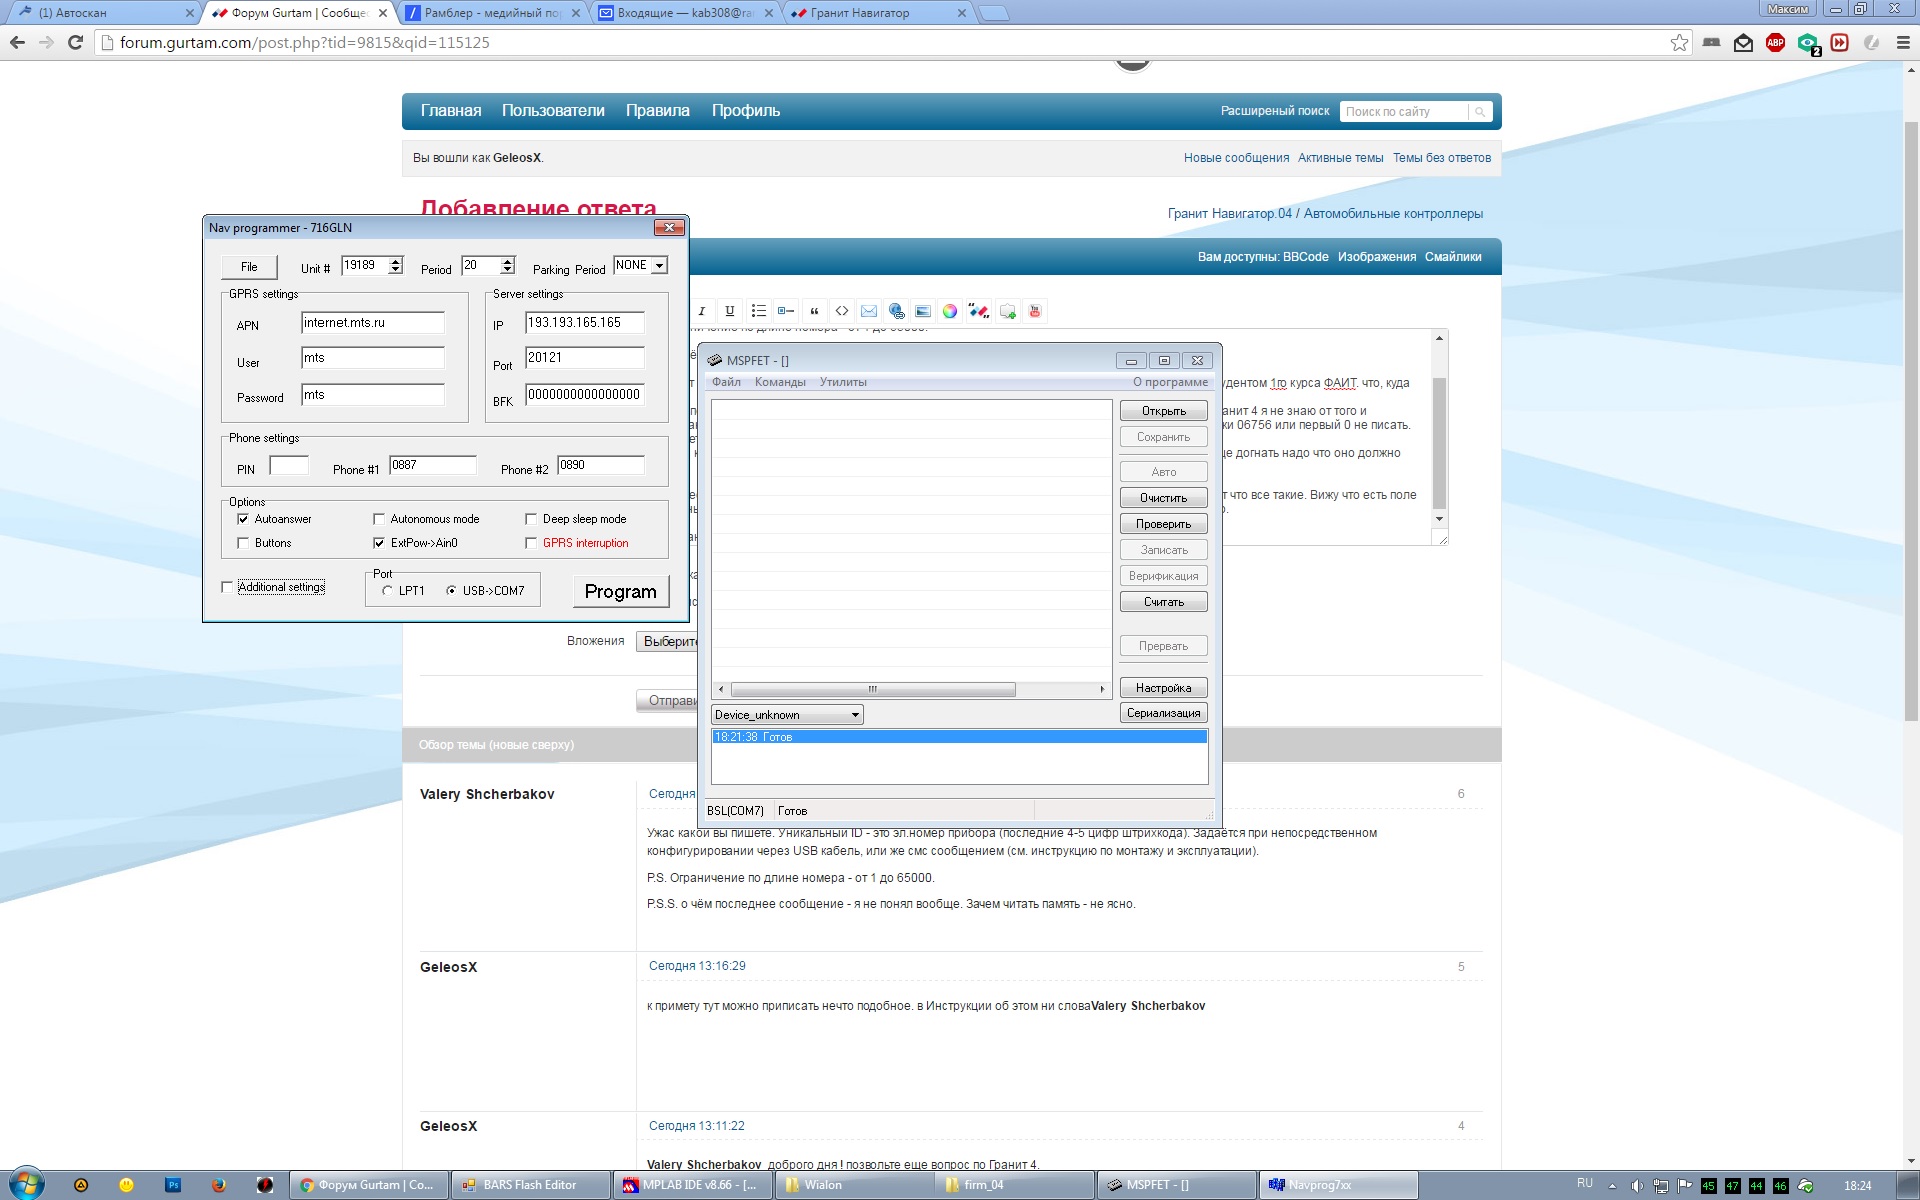
Task: Increase Unit number with spinner arrow
Action: (396, 261)
